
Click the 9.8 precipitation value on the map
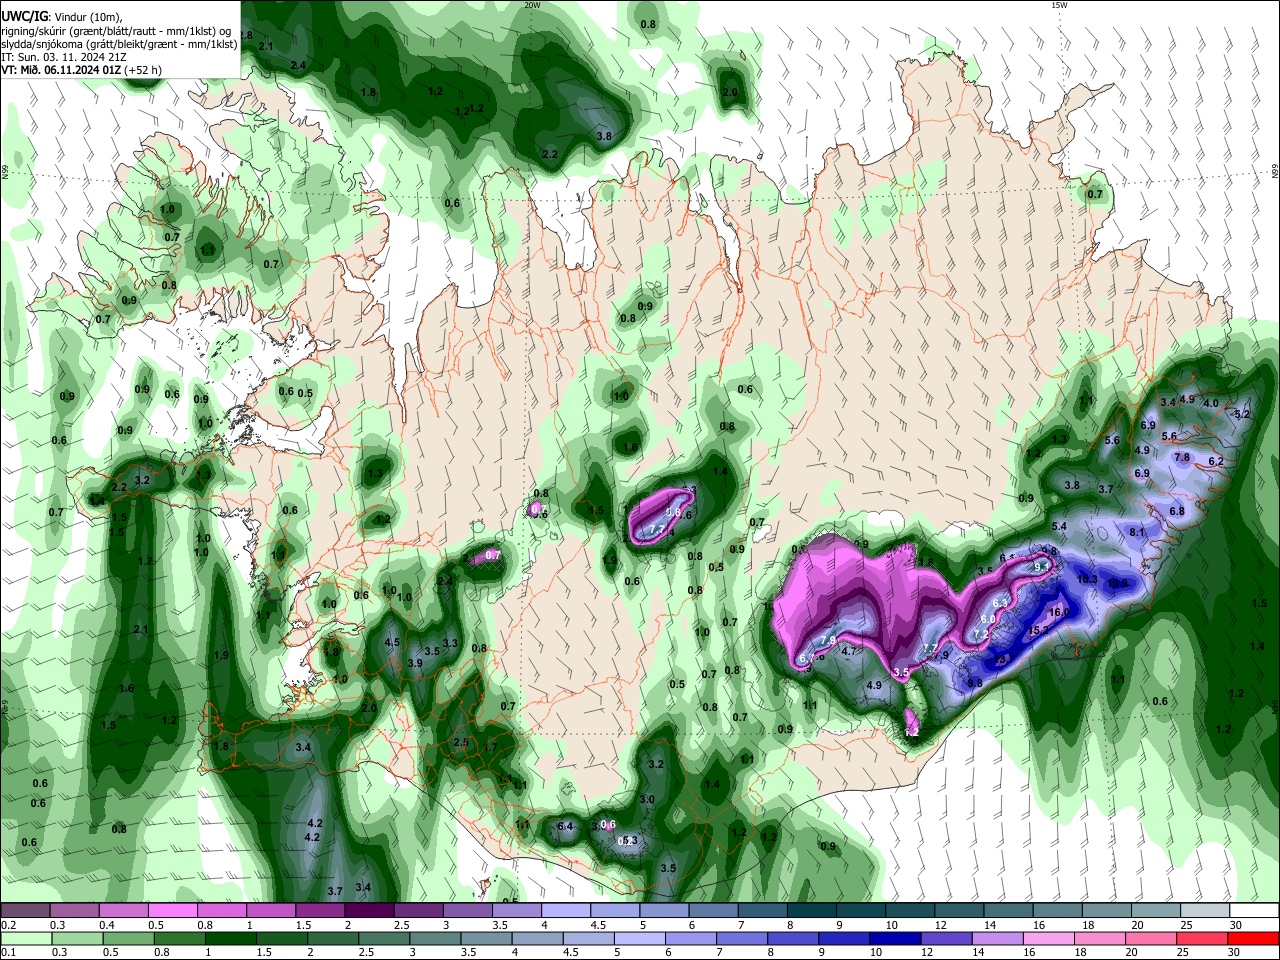pyautogui.click(x=975, y=683)
